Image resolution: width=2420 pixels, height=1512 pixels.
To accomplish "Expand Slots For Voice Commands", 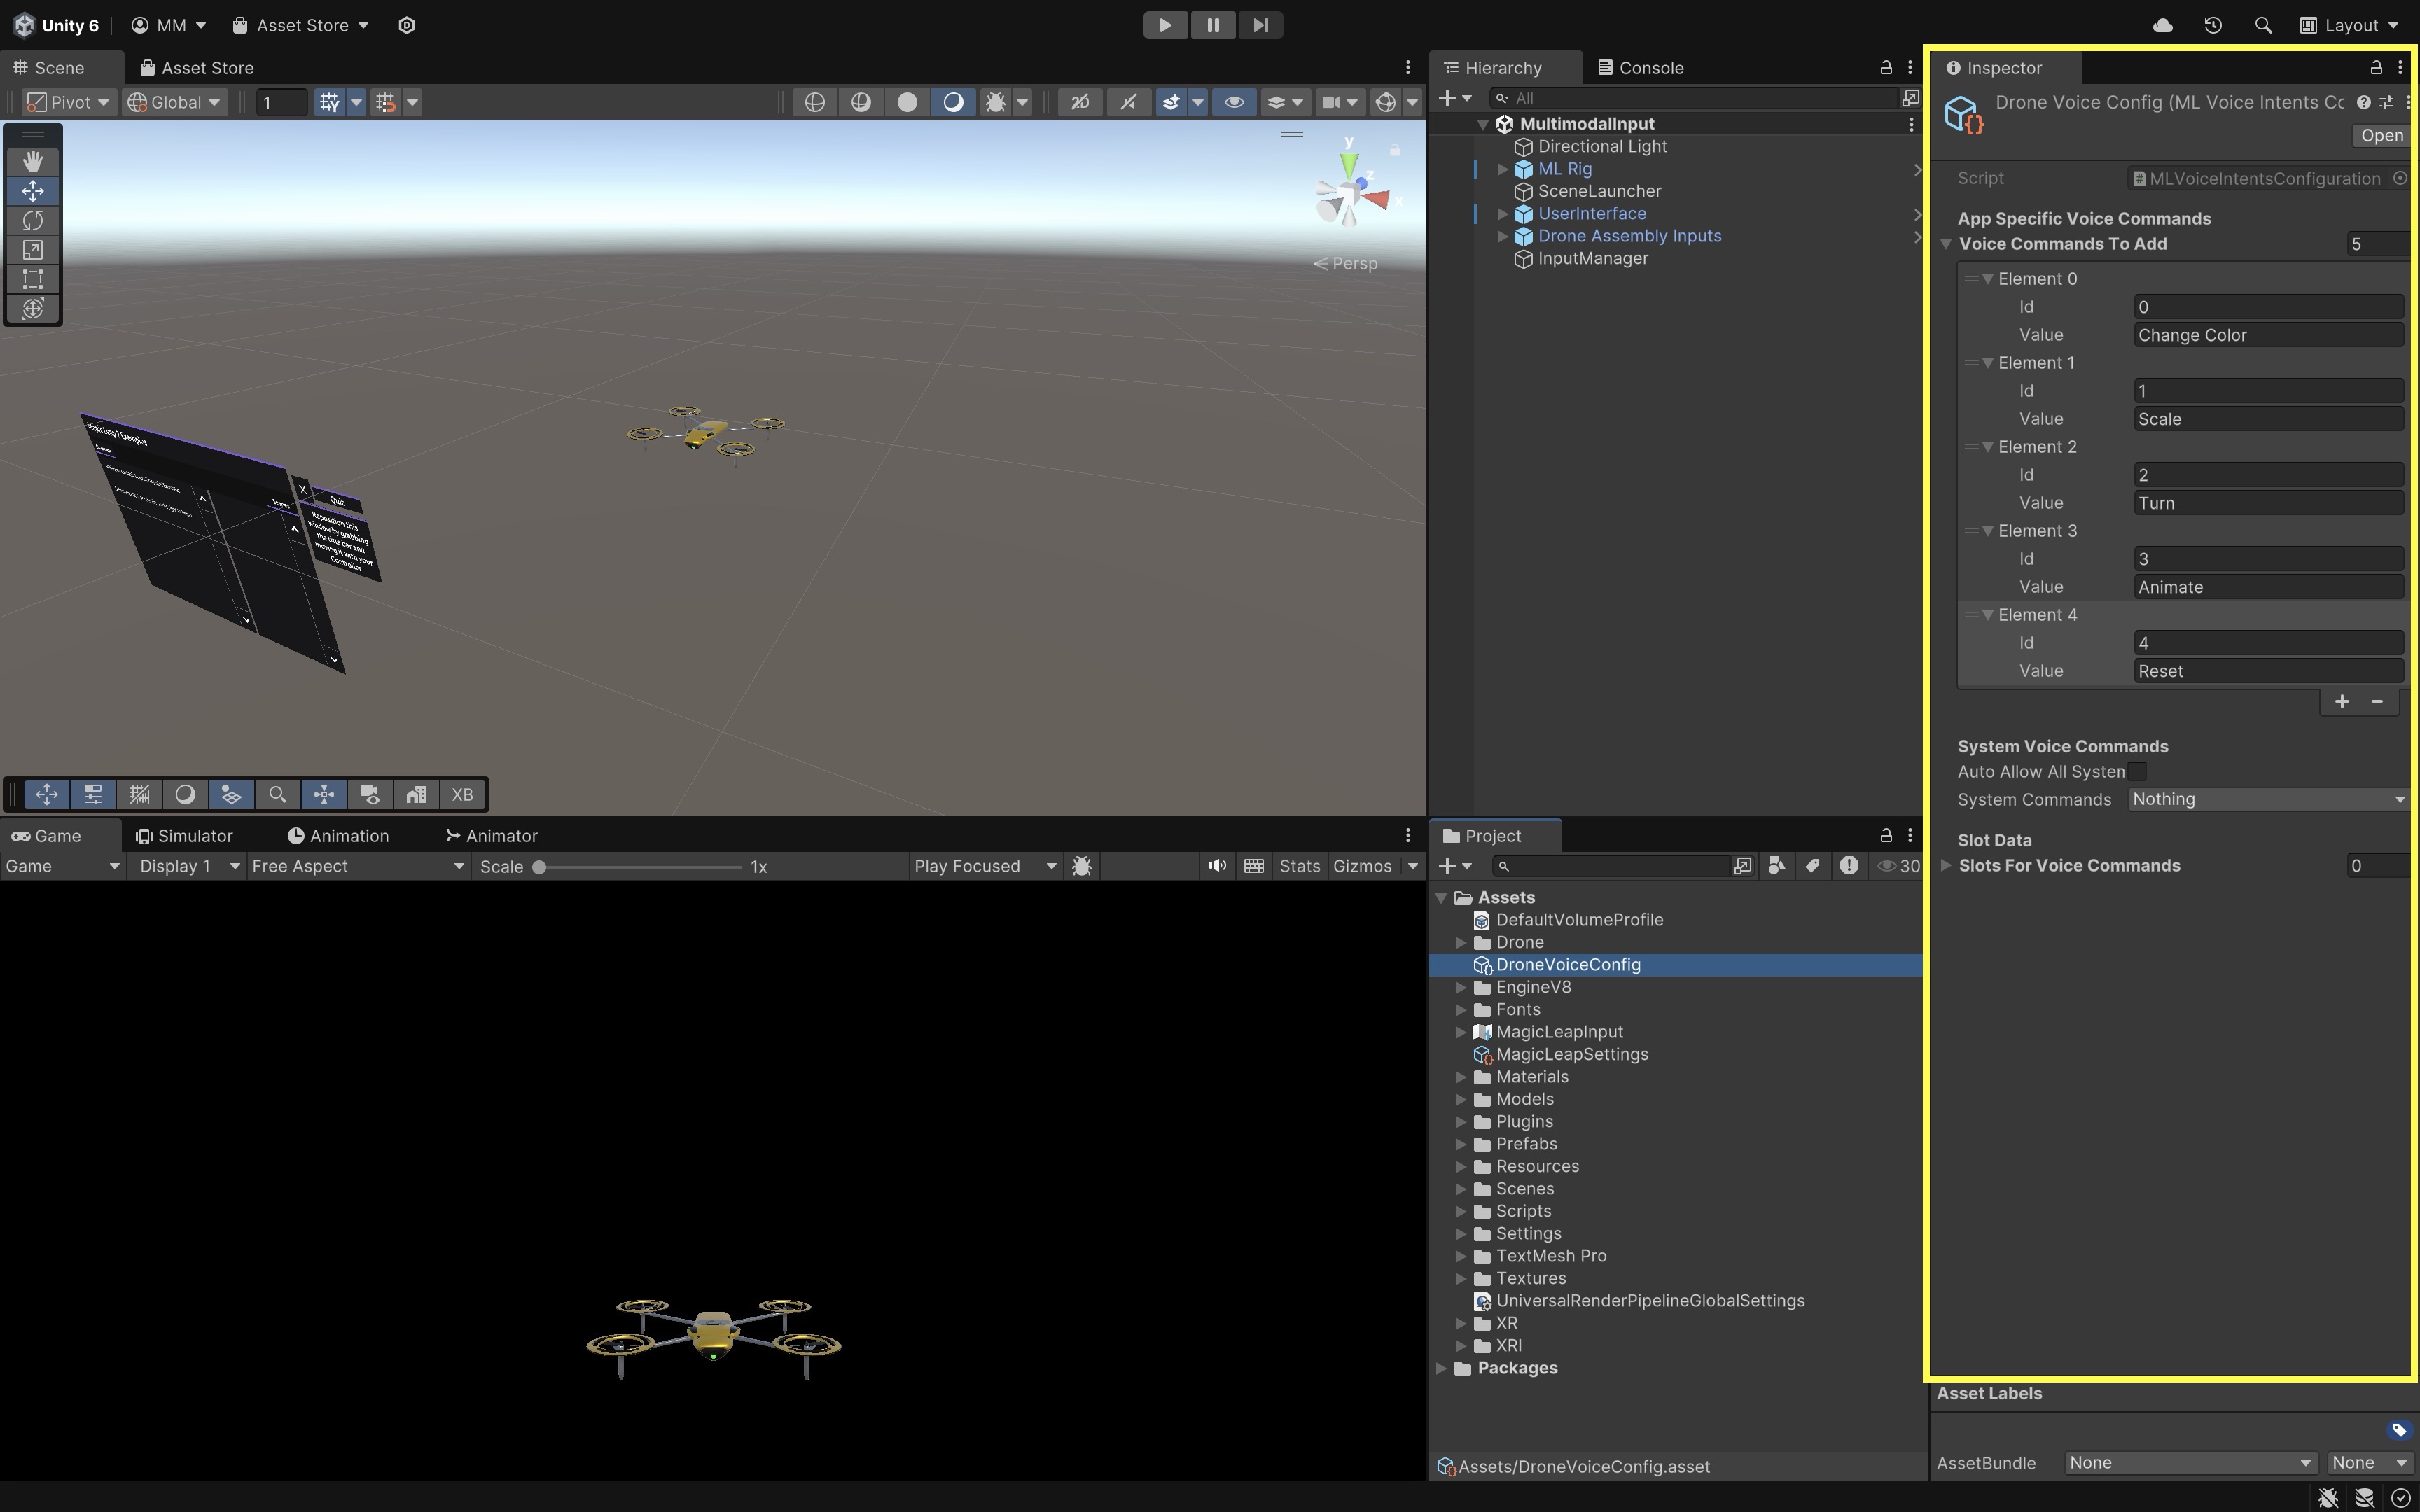I will coord(1946,866).
